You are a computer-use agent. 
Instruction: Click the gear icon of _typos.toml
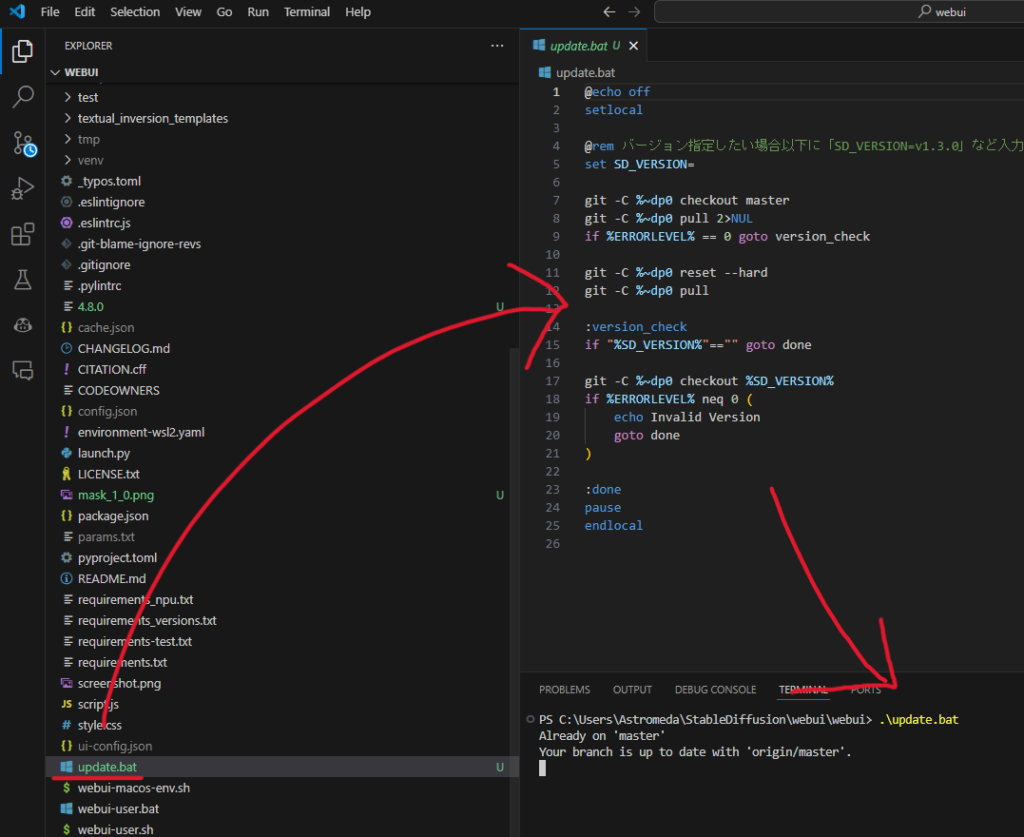66,181
